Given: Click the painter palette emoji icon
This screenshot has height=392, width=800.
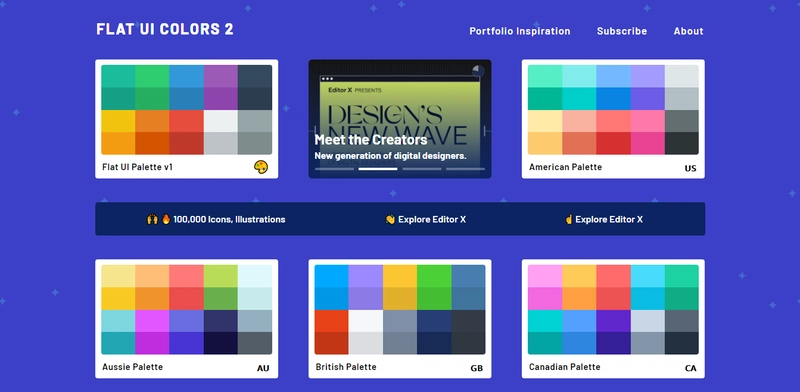Looking at the screenshot, I should [x=261, y=167].
